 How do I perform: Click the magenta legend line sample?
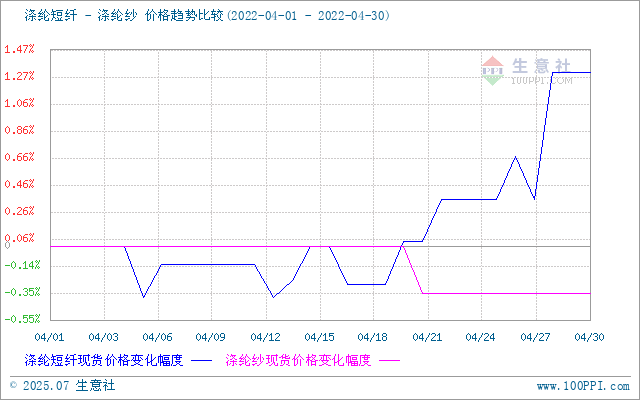[389, 361]
